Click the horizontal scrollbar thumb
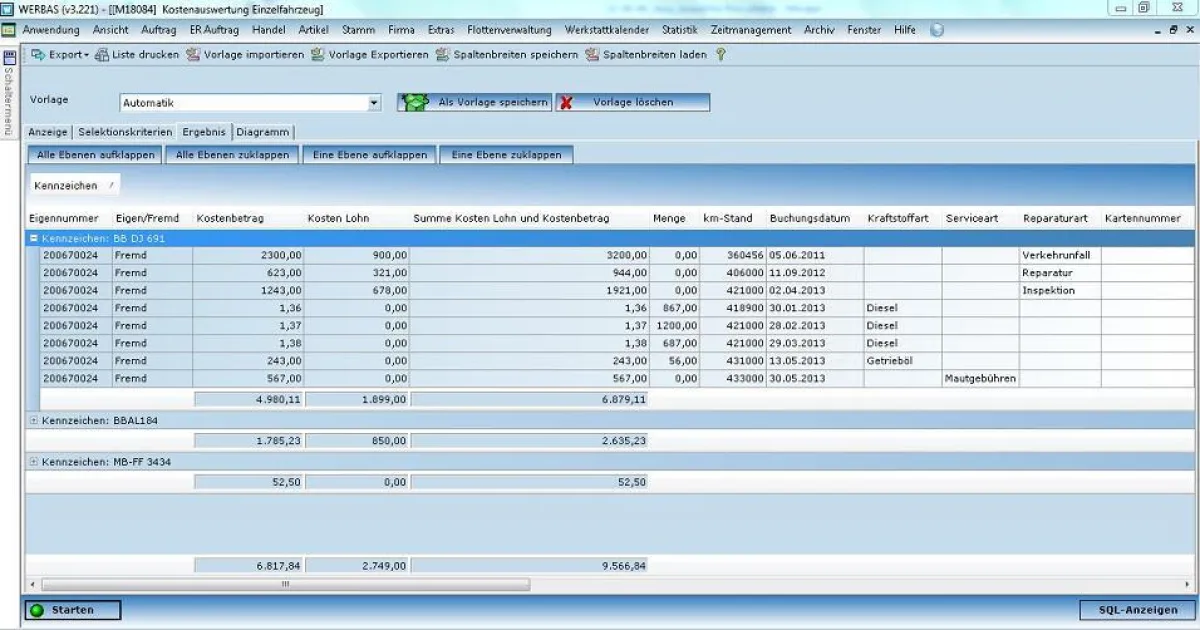The image size is (1200, 630). pos(285,584)
